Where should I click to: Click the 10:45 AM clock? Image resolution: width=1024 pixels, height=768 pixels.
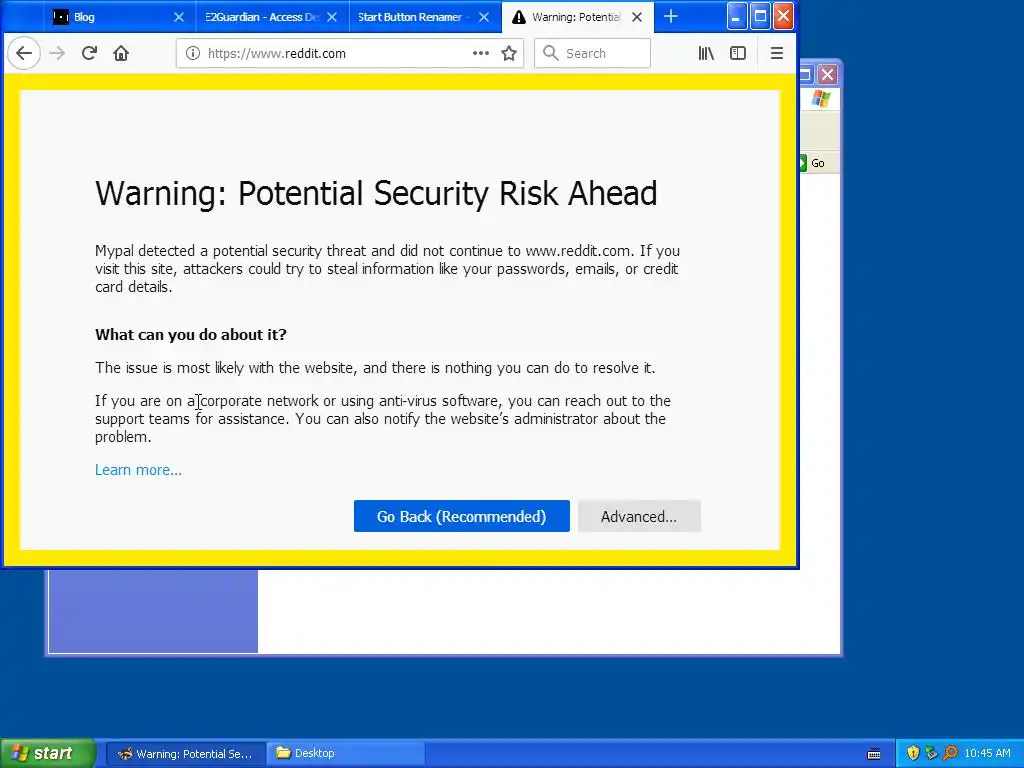987,754
